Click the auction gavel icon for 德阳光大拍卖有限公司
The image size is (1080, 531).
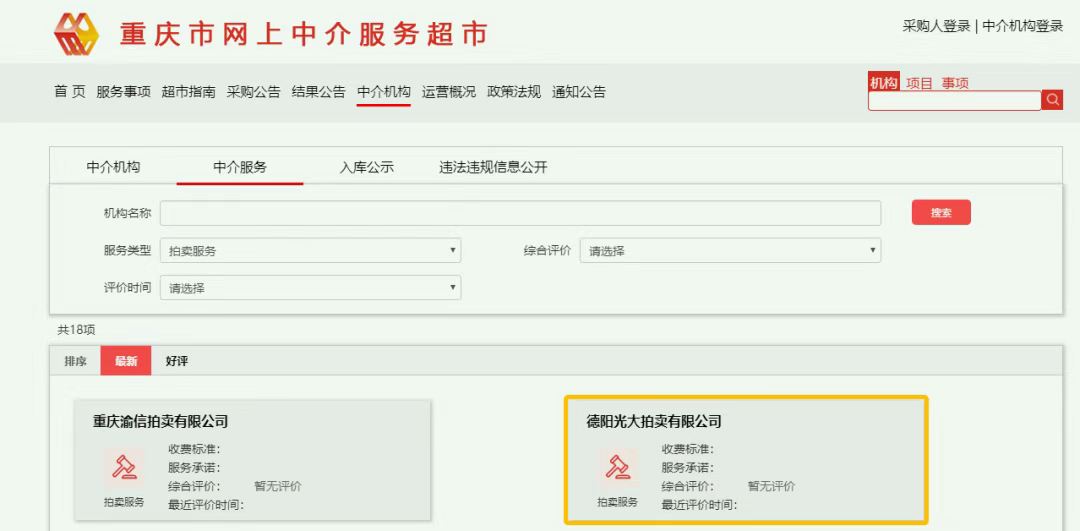click(x=617, y=468)
